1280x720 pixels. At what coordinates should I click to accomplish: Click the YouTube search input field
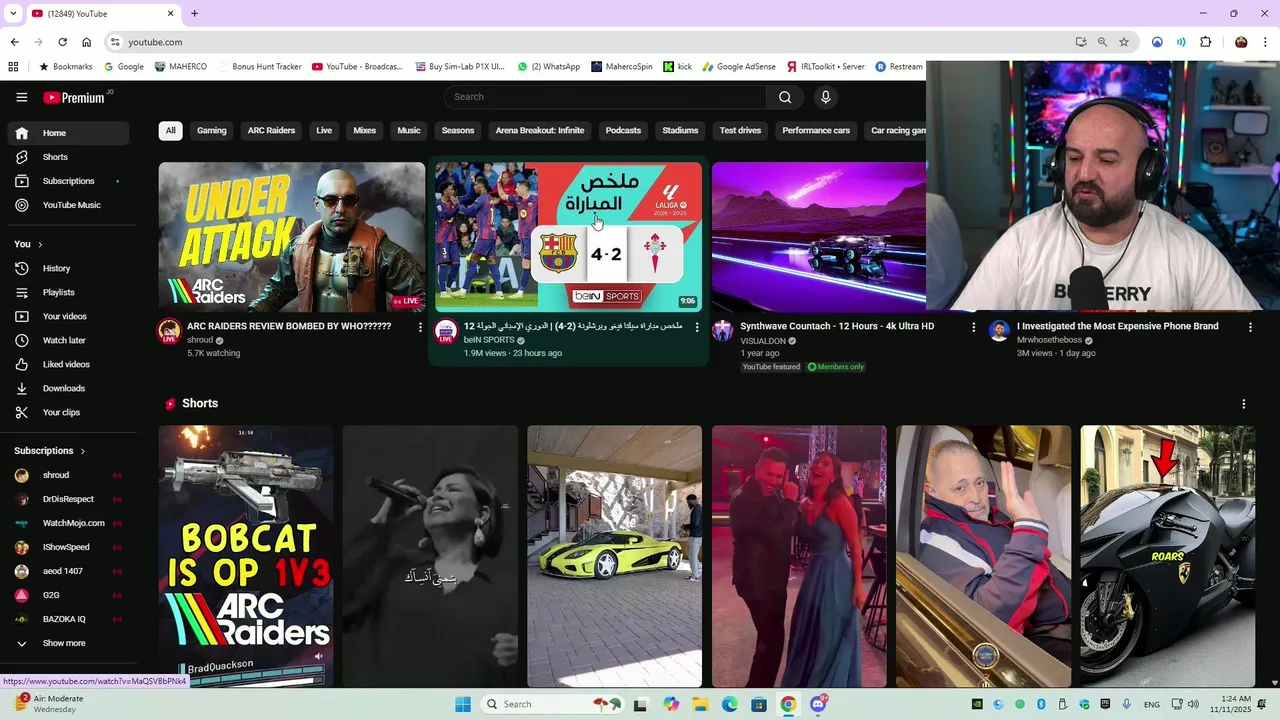pos(605,97)
